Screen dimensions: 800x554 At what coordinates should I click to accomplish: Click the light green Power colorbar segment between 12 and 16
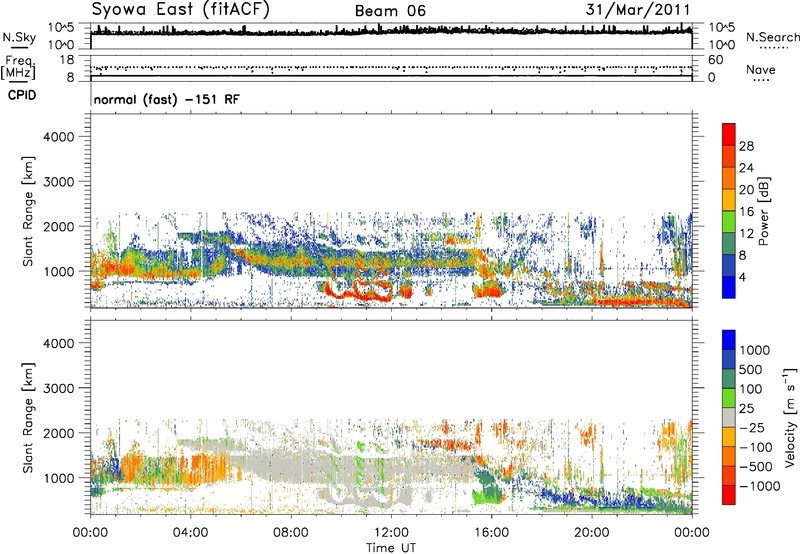tap(729, 222)
